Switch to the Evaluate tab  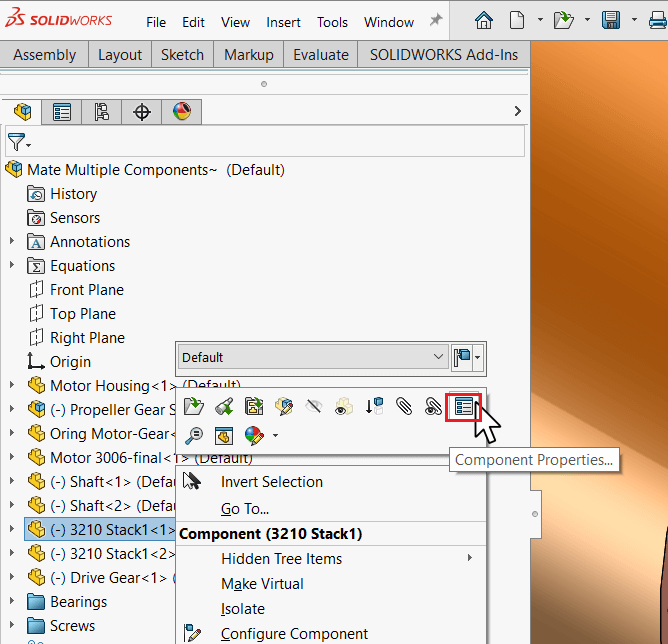(x=321, y=55)
